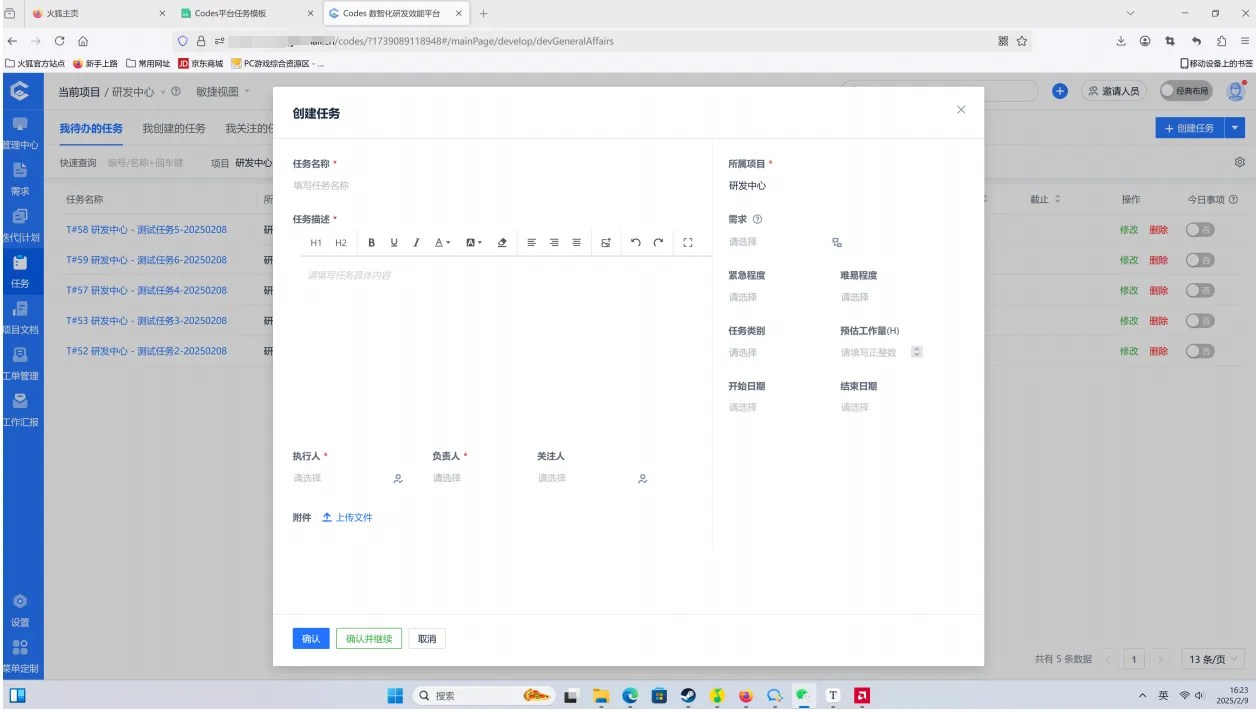The width and height of the screenshot is (1258, 712).
Task: Click the eraser clear-format icon
Action: pos(502,243)
